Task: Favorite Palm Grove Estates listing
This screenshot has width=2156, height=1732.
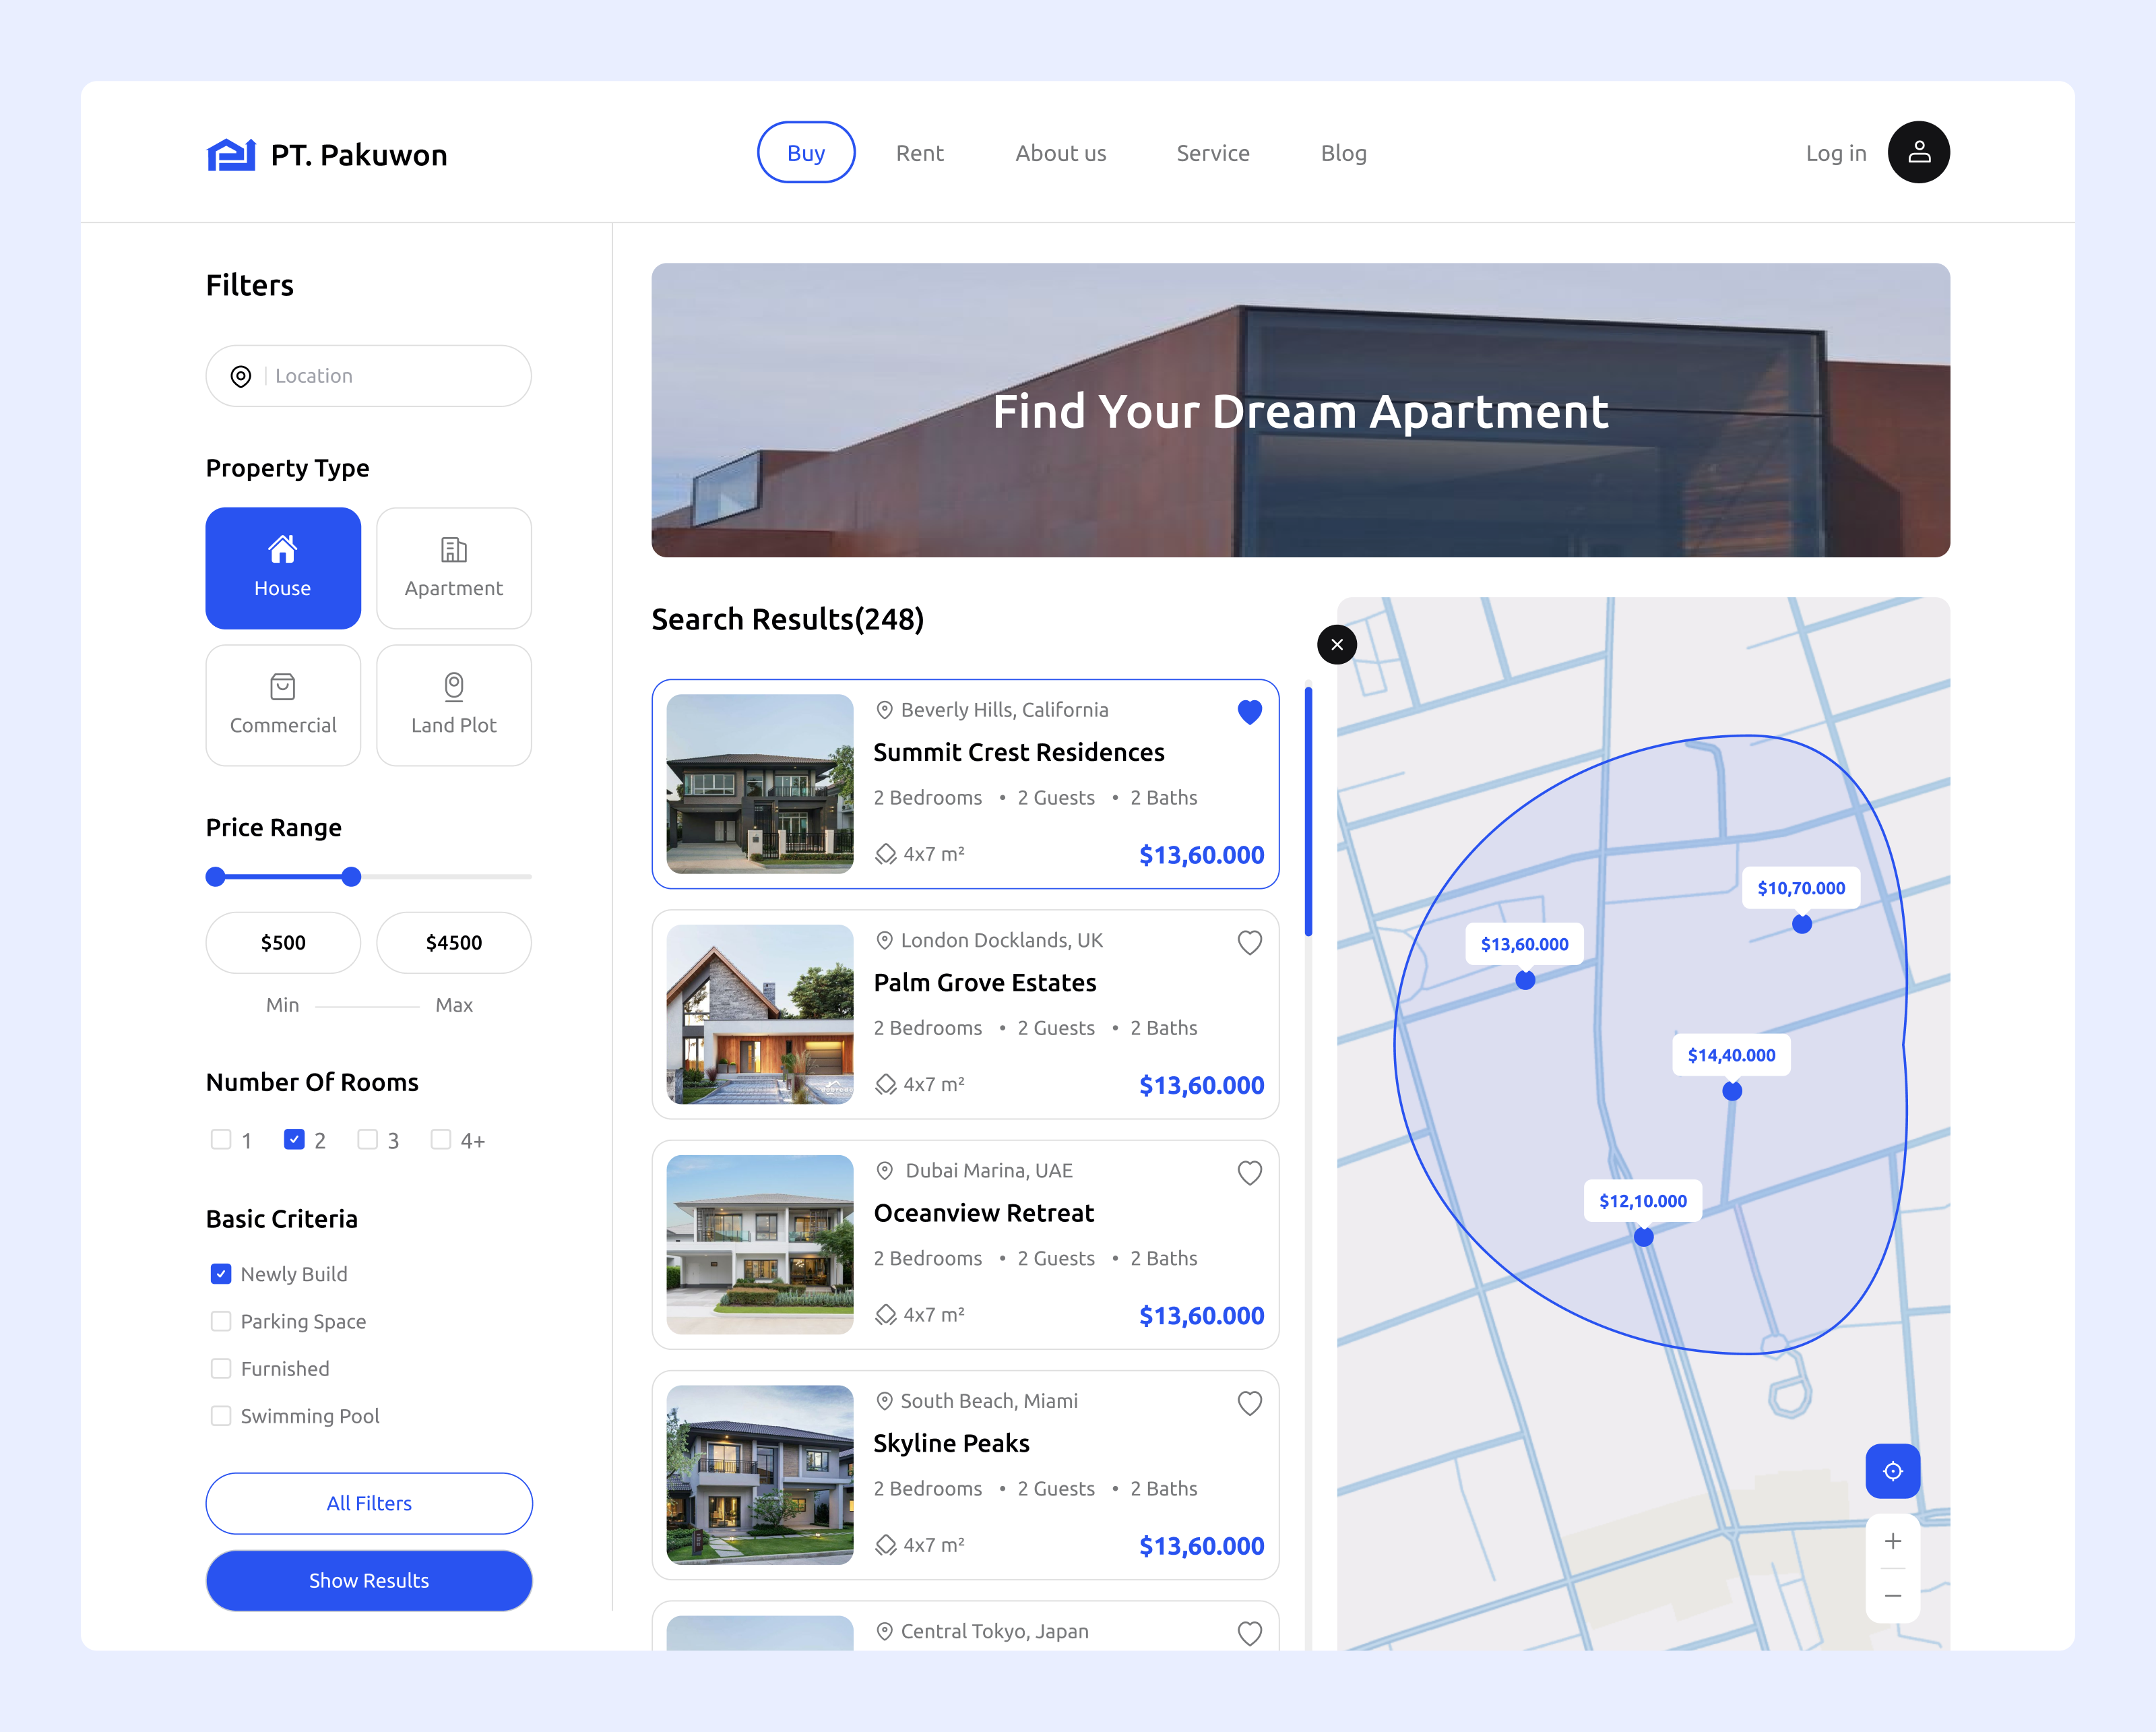Action: 1249,941
